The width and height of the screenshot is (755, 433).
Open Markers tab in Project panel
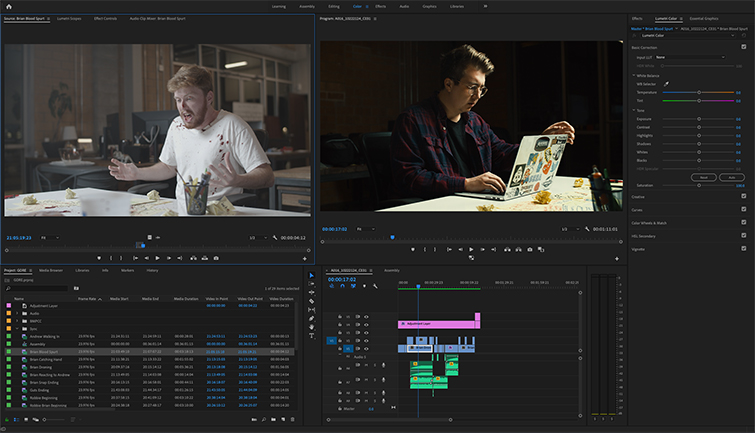click(x=128, y=270)
